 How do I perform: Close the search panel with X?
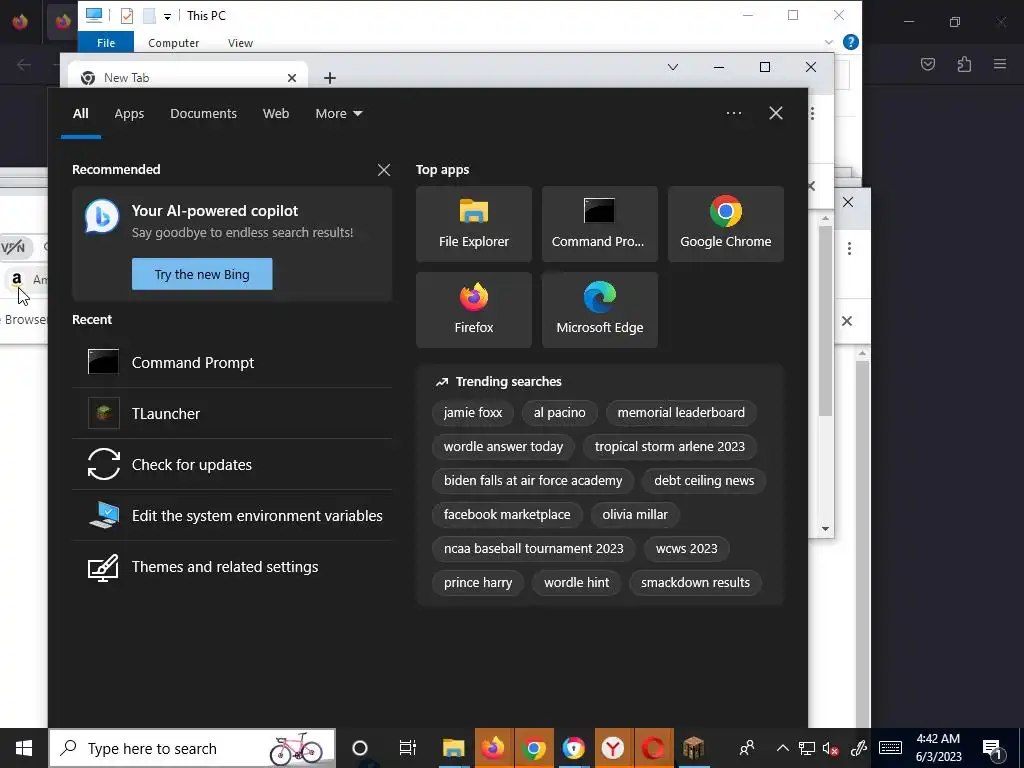coord(776,113)
